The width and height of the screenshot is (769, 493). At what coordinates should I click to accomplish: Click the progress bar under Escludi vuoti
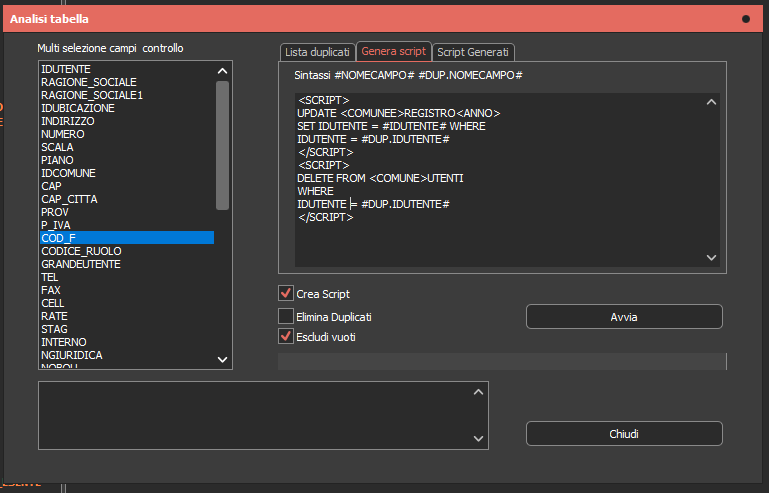(x=502, y=361)
